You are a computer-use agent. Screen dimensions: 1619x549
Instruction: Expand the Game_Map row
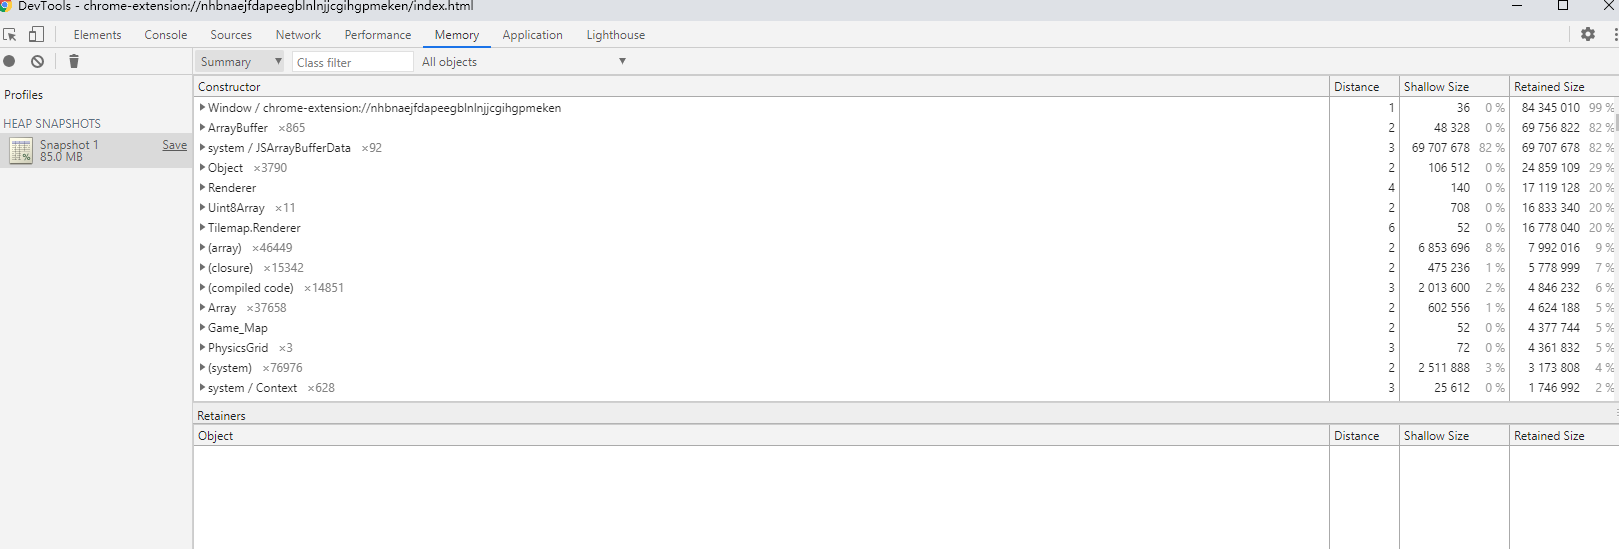(x=202, y=328)
